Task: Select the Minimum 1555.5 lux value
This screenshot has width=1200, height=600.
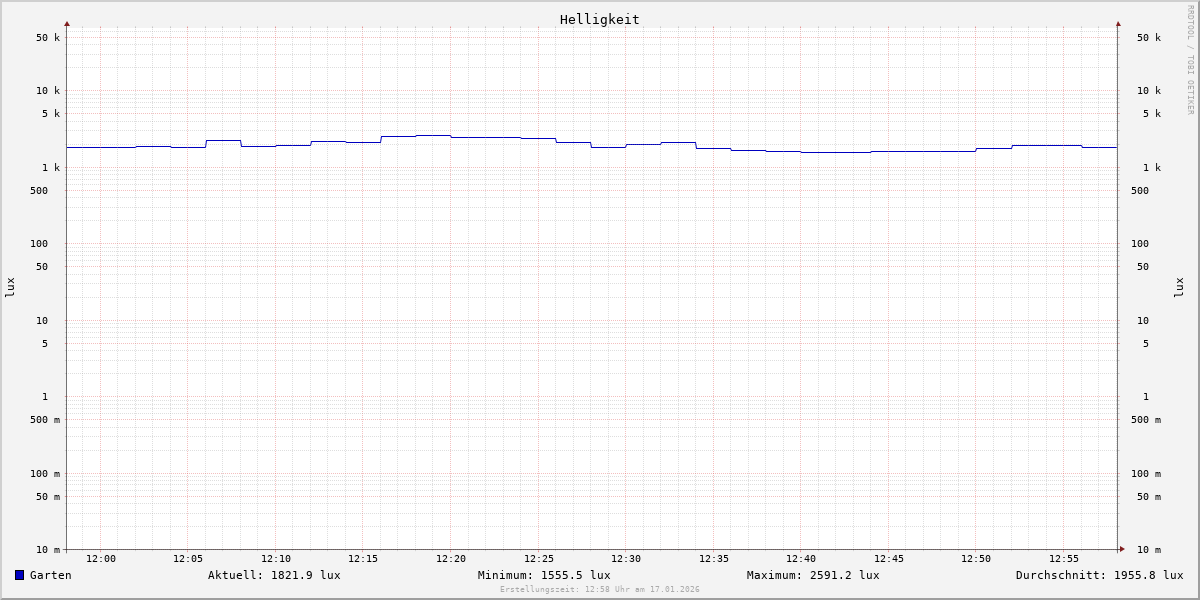Action: [x=544, y=575]
